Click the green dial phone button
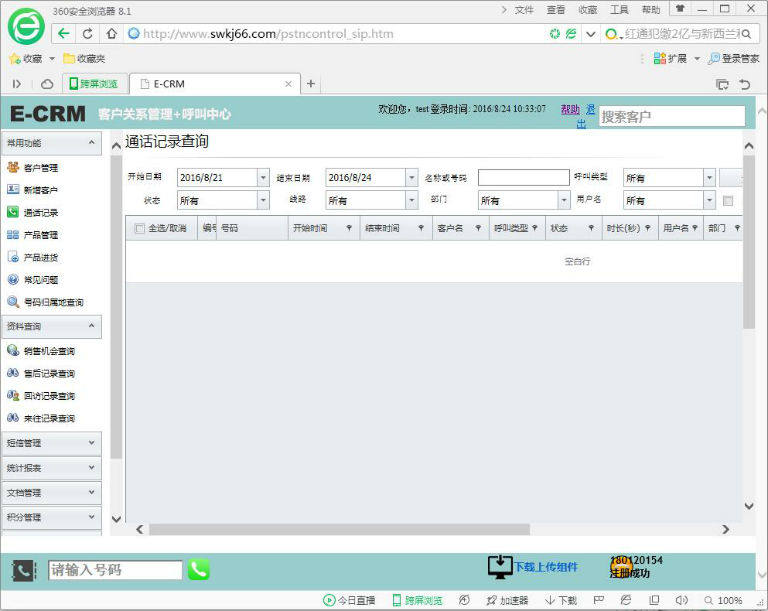Screen dimensions: 768x611 click(x=199, y=569)
